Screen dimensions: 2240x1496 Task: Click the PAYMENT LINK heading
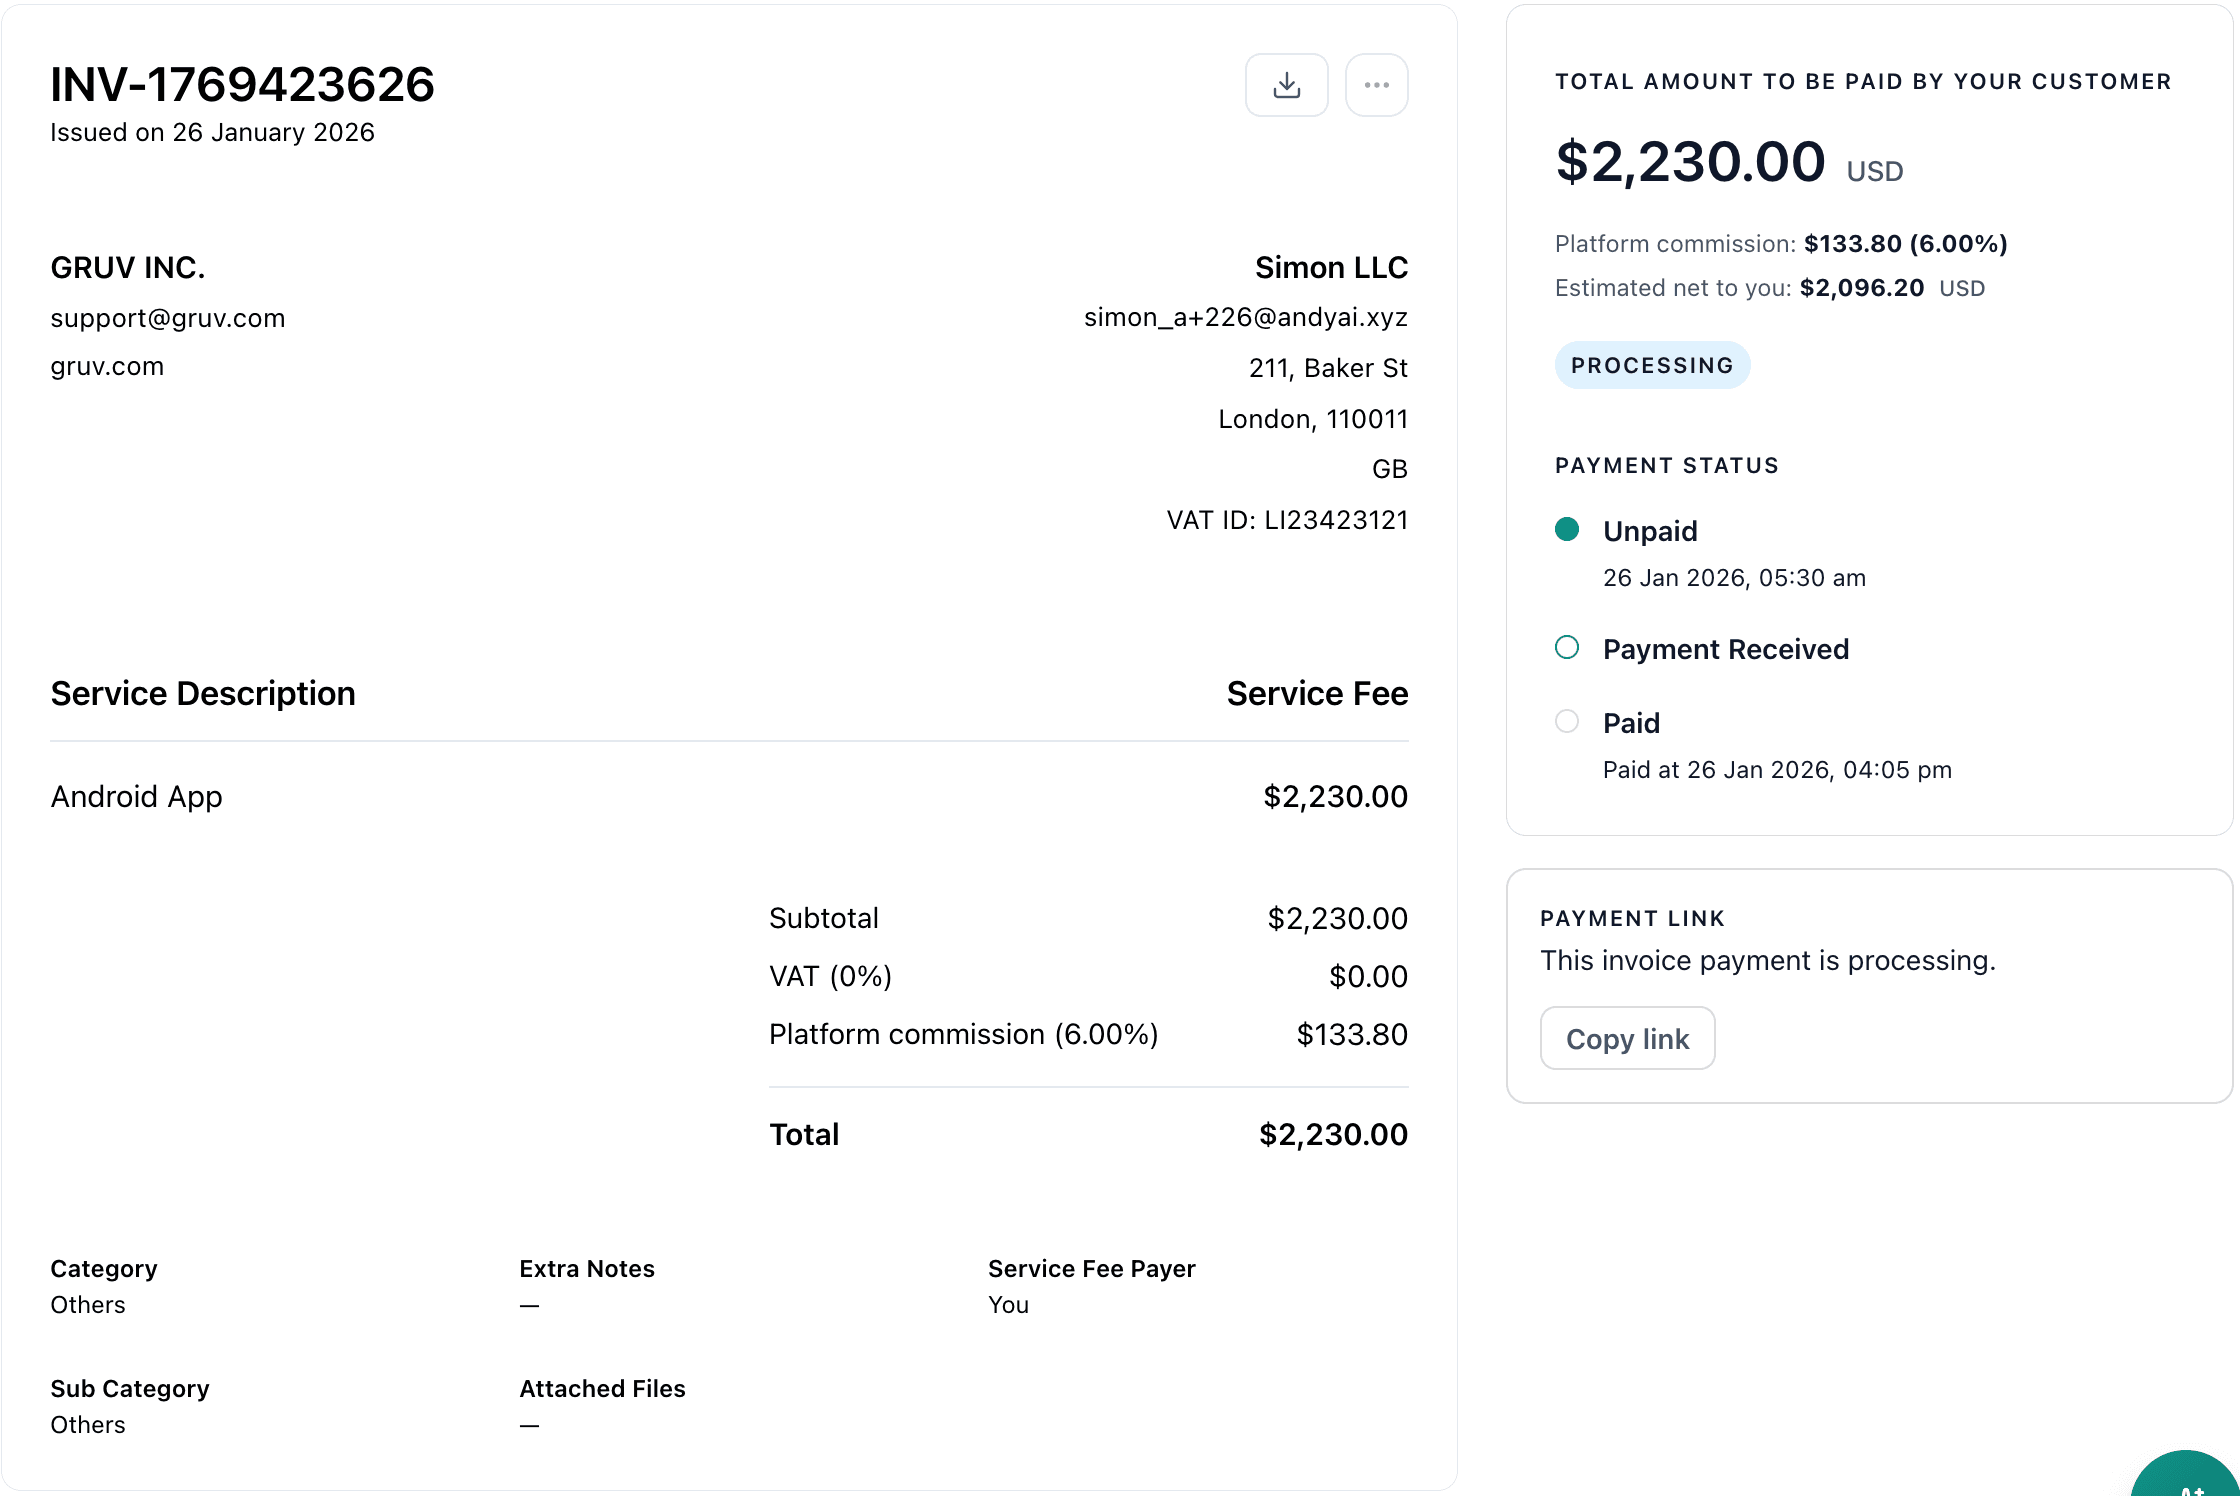coord(1633,919)
